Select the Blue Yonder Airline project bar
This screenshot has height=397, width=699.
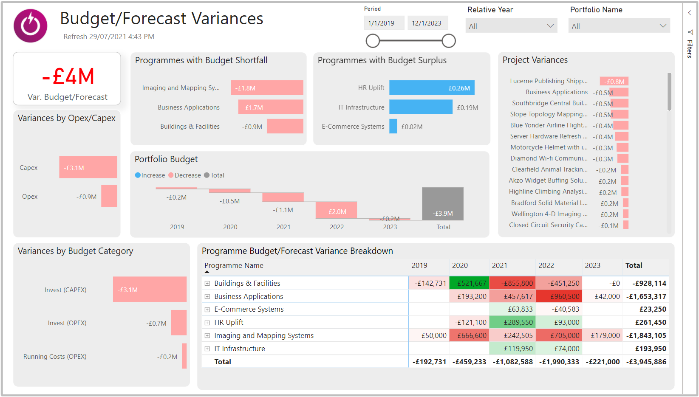pyautogui.click(x=621, y=126)
